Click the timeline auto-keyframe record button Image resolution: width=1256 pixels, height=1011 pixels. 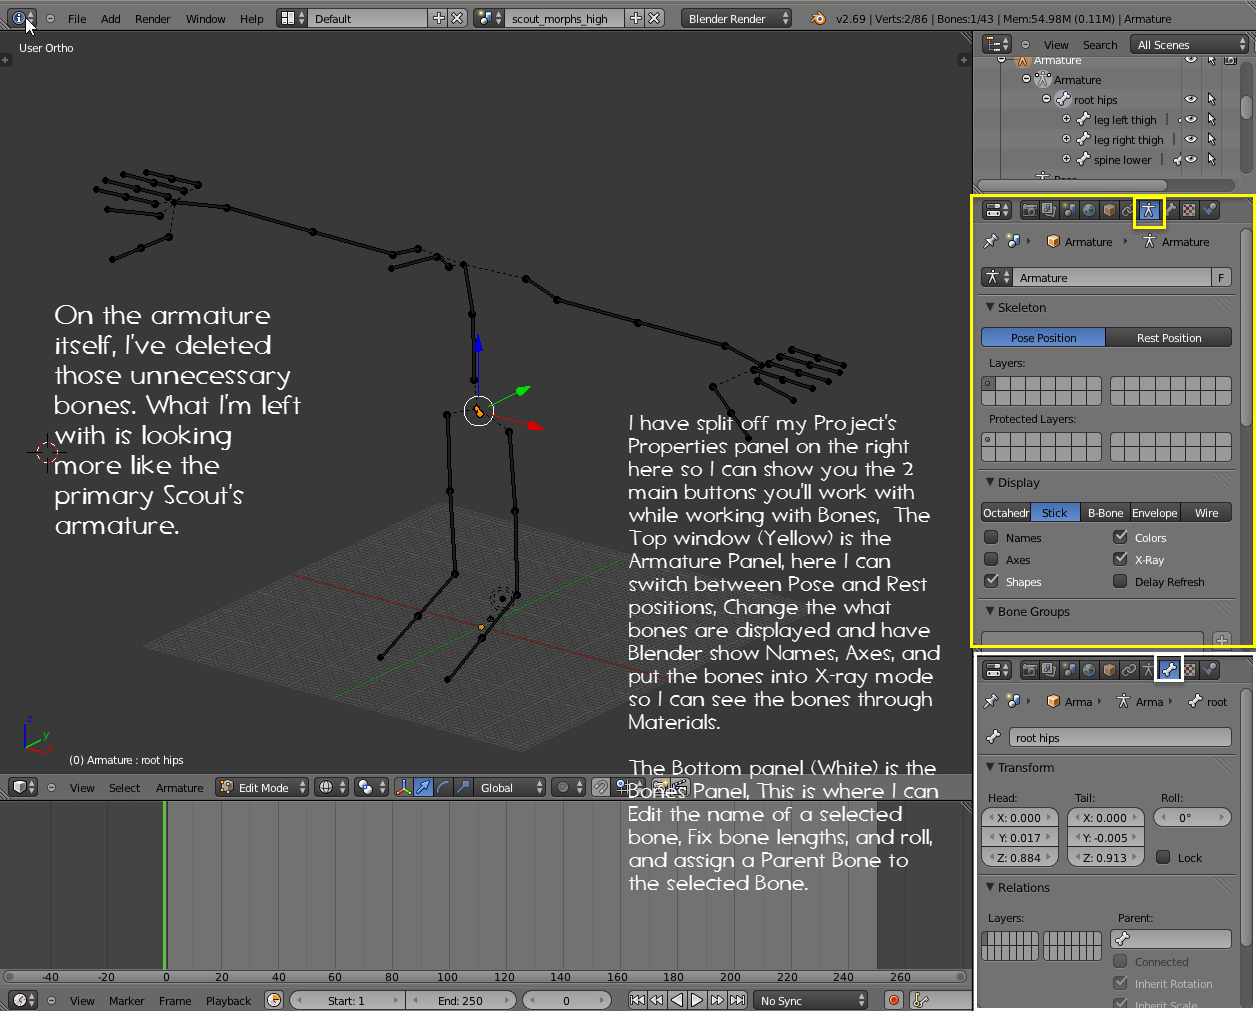pos(894,1000)
